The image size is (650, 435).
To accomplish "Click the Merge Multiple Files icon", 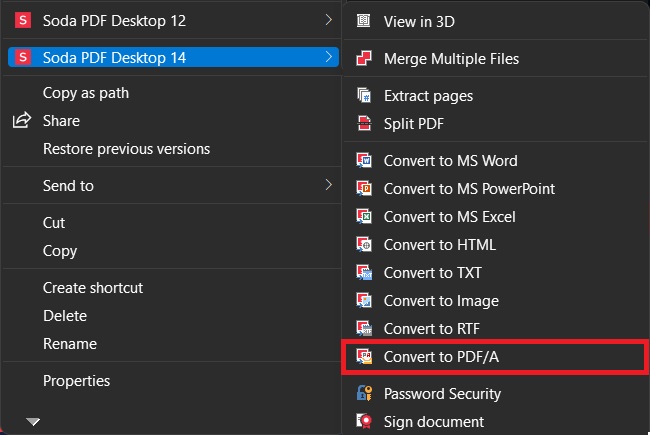I will click(364, 58).
